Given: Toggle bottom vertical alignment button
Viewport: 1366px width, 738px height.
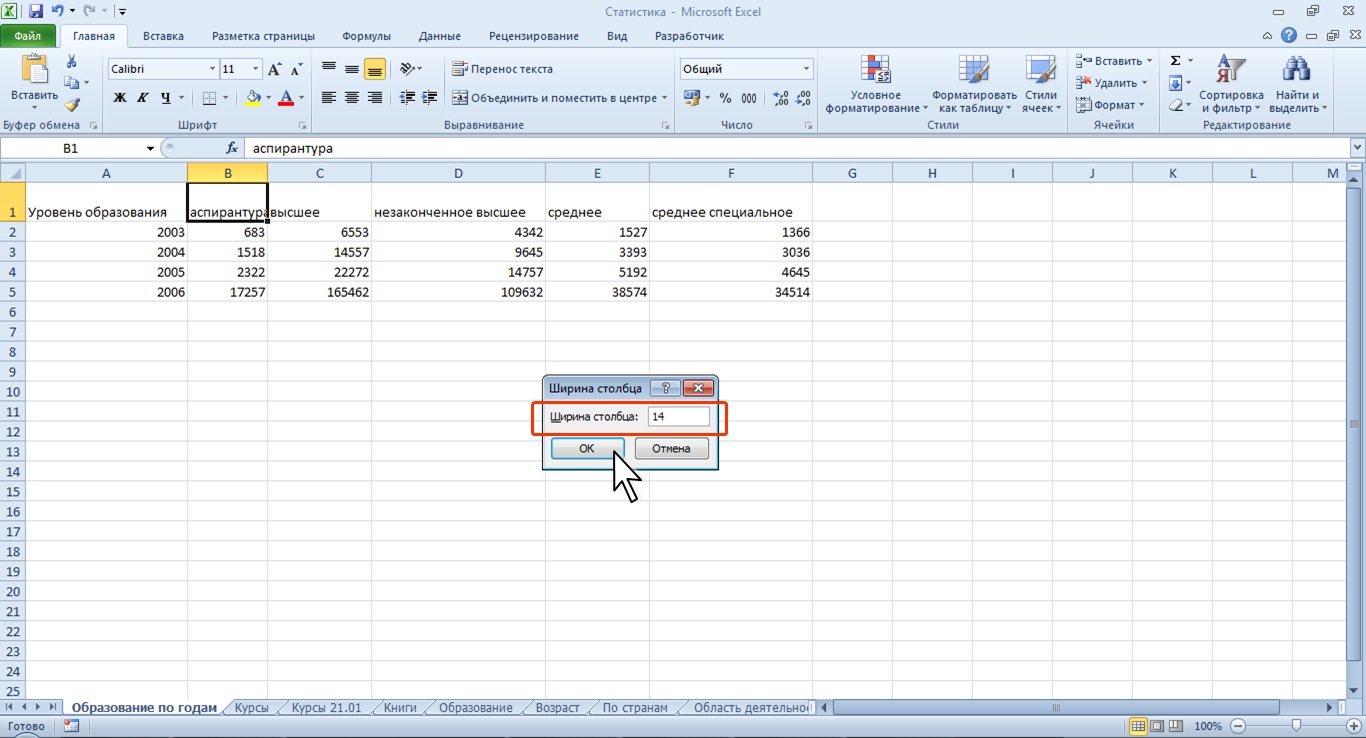Looking at the screenshot, I should 375,69.
